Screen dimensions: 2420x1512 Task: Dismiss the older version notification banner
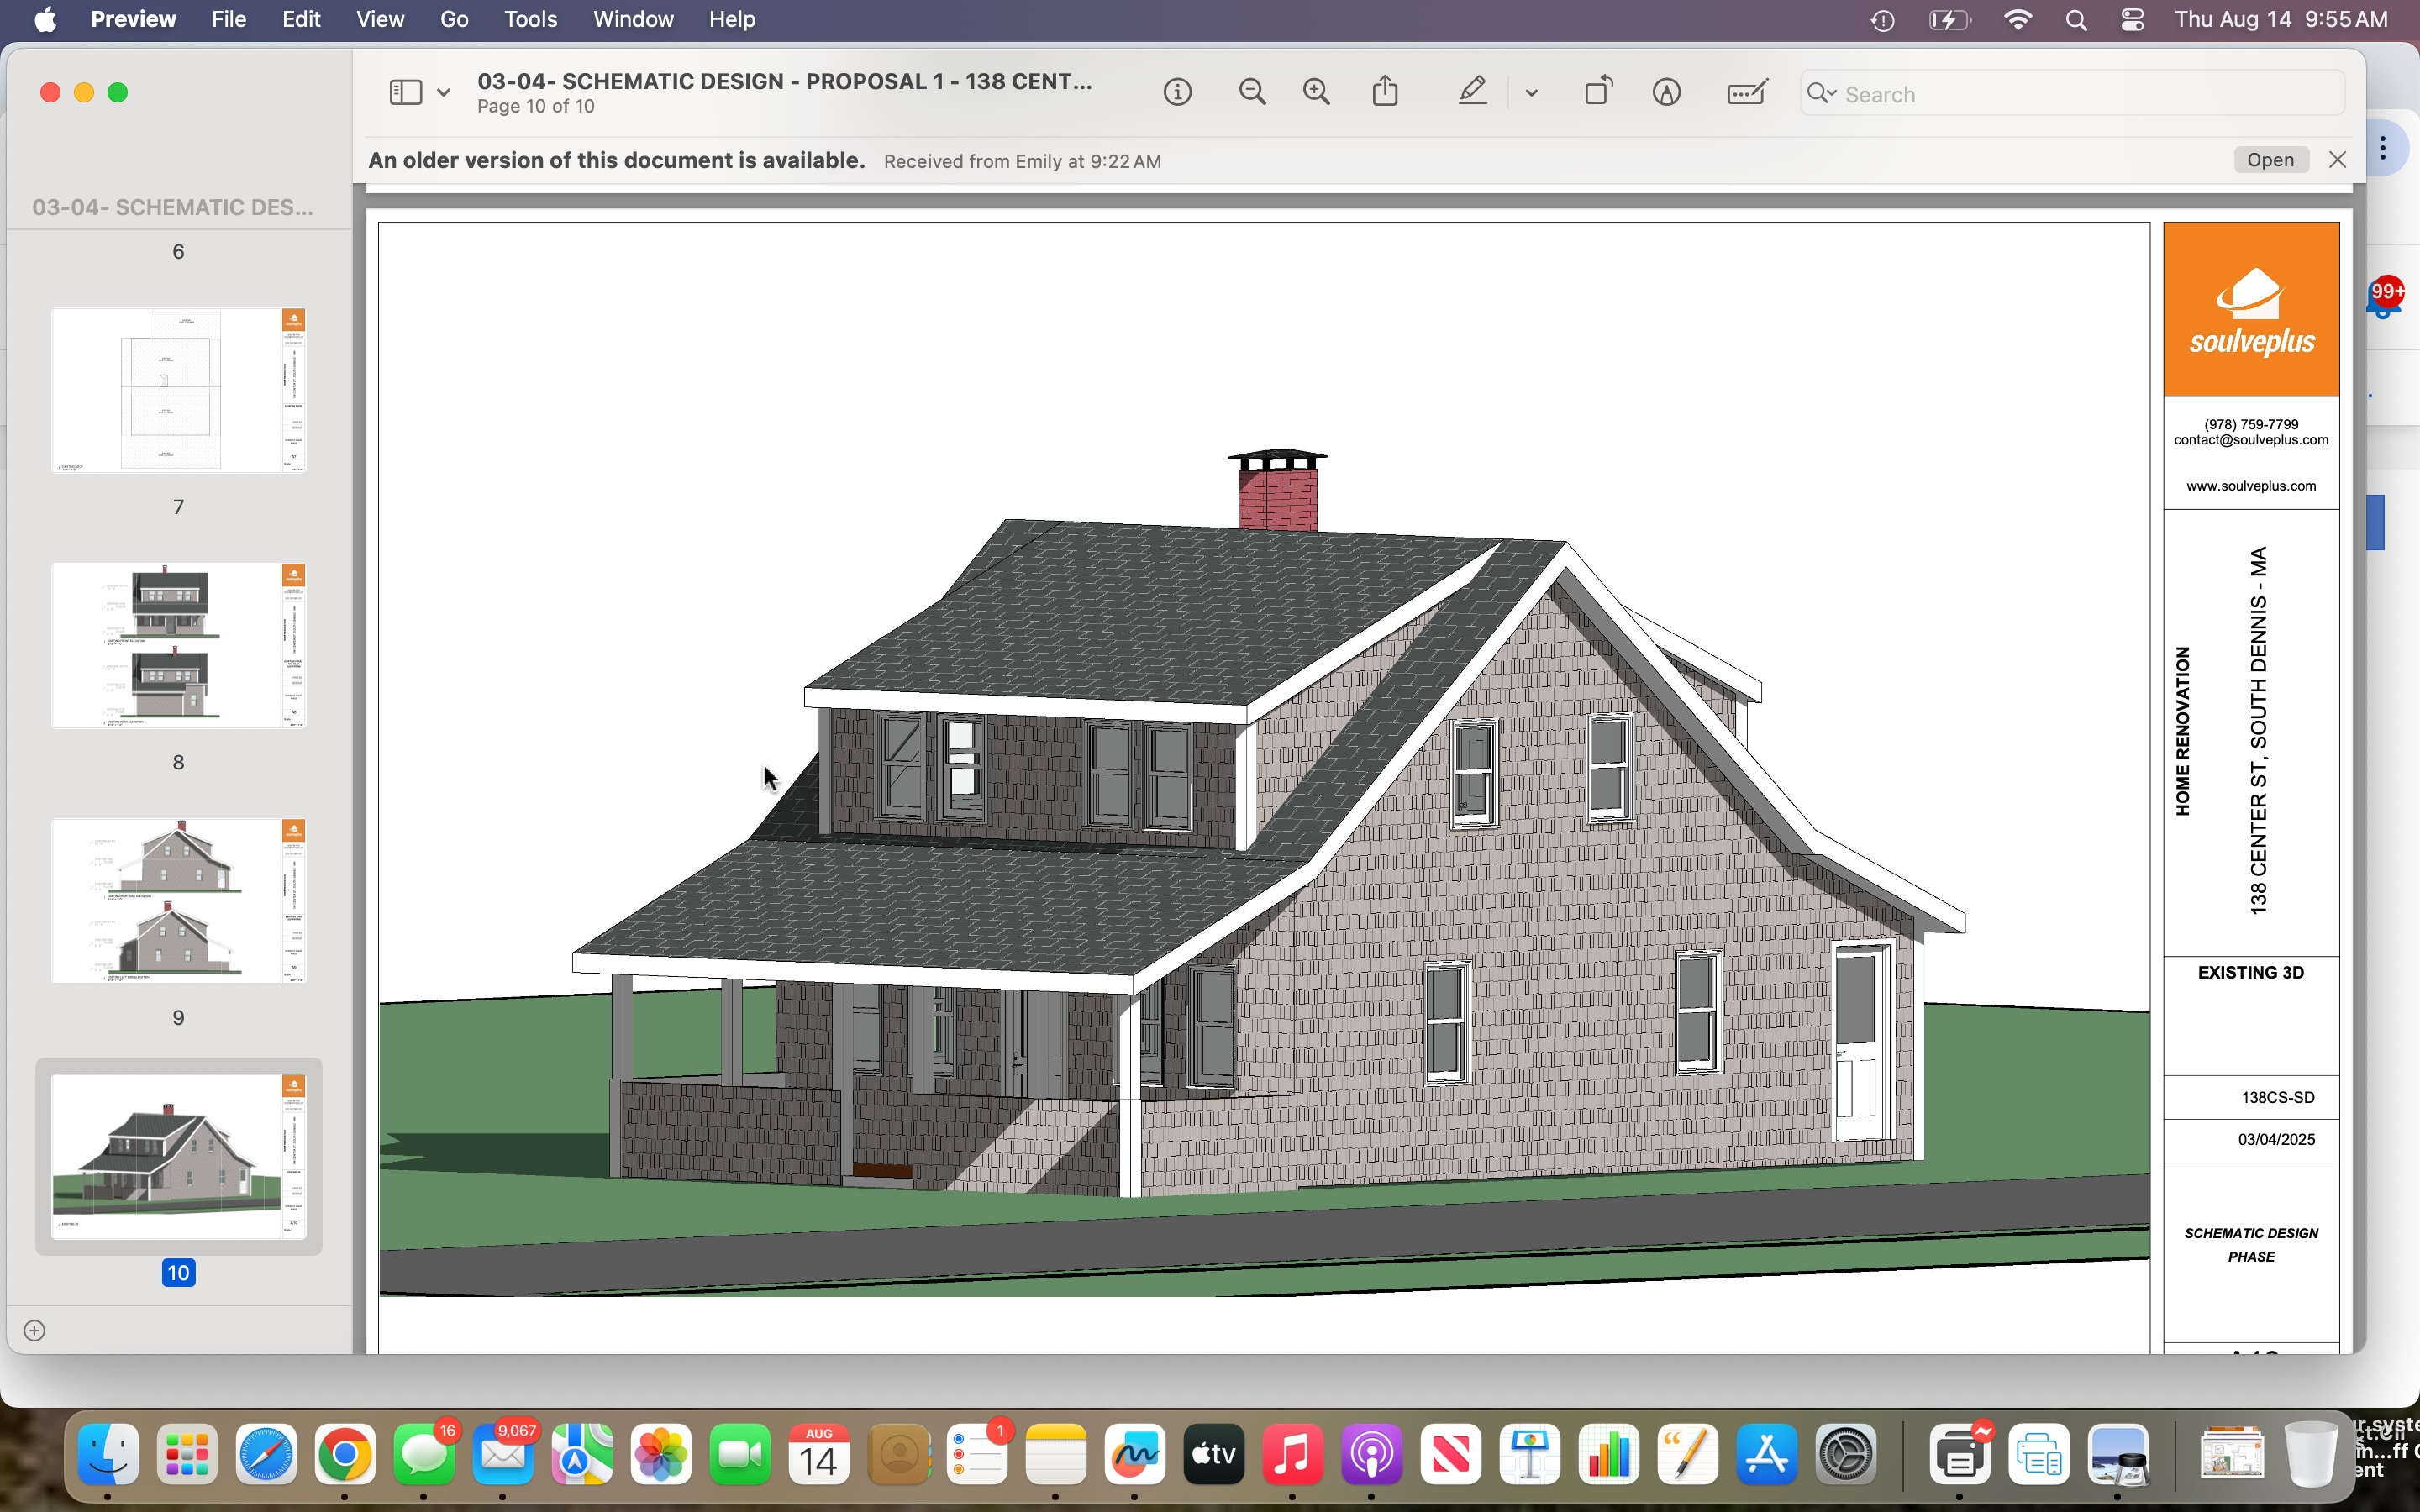point(2337,160)
